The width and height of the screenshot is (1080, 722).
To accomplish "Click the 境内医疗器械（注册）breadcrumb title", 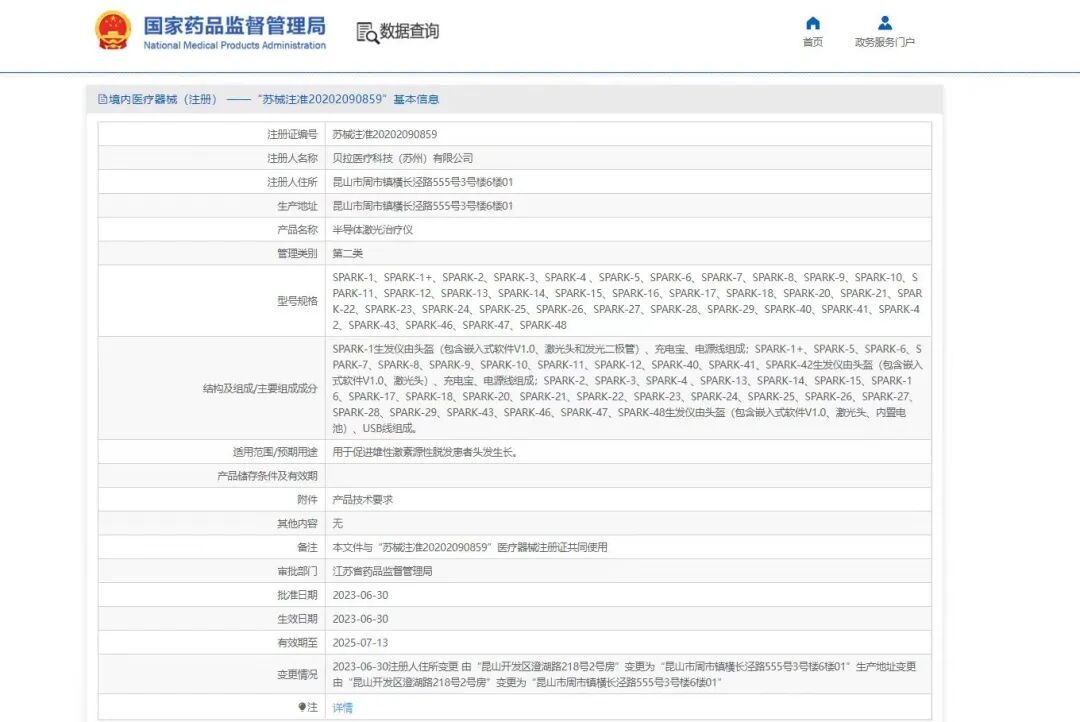I will pos(164,99).
